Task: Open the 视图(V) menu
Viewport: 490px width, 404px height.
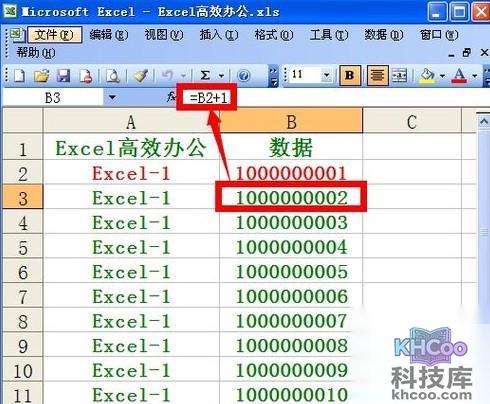Action: (164, 35)
